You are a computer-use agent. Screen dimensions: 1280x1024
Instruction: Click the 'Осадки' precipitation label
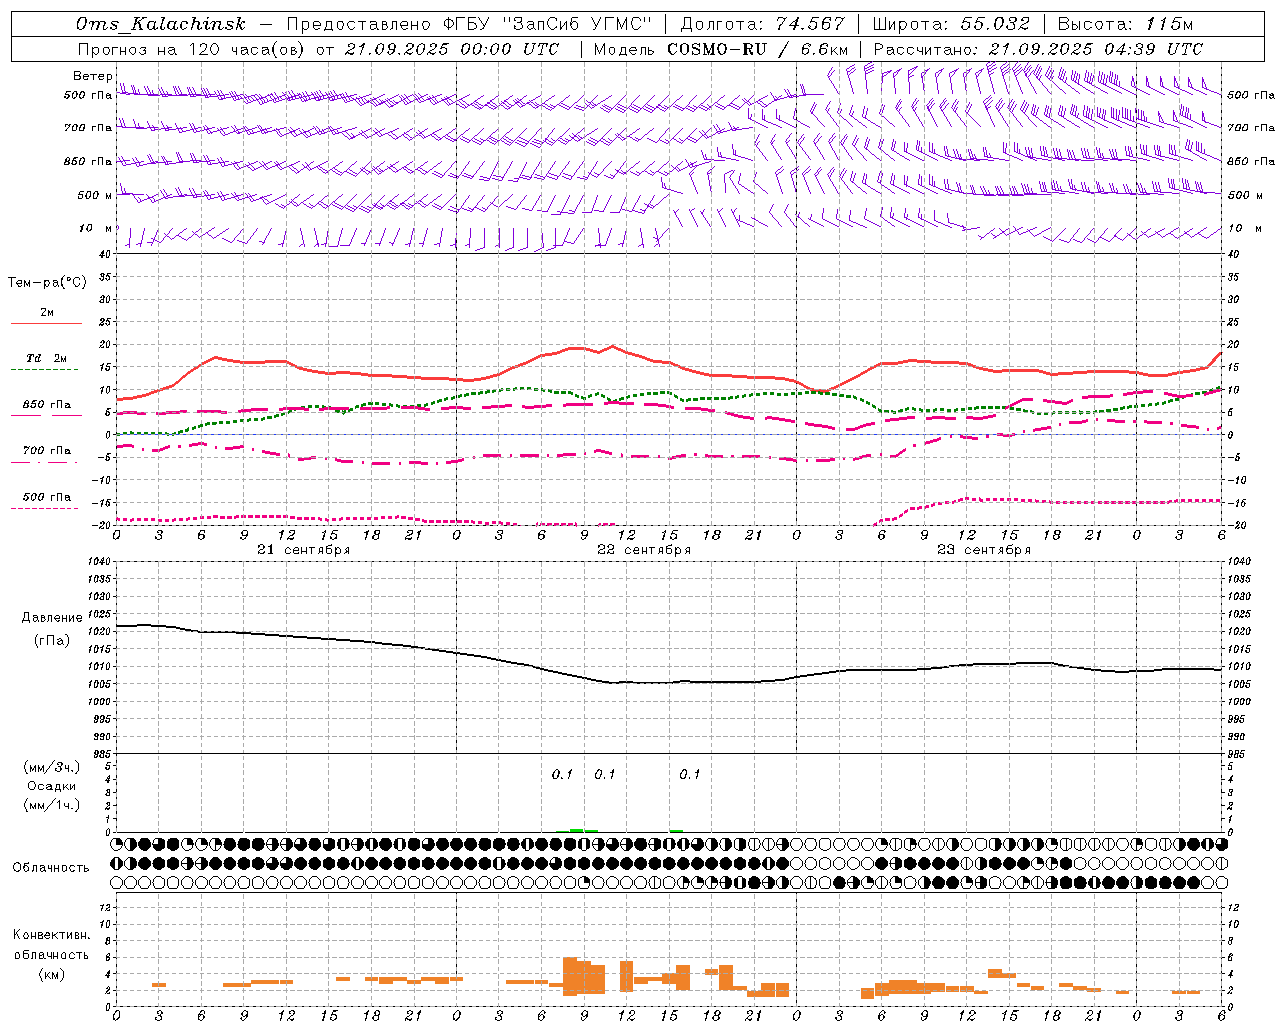click(x=52, y=786)
